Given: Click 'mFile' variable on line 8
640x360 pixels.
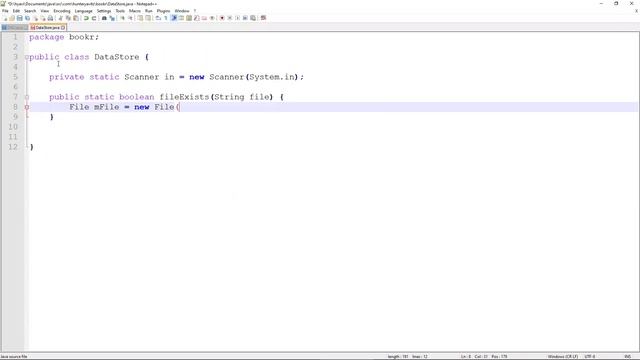Looking at the screenshot, I should pyautogui.click(x=107, y=107).
